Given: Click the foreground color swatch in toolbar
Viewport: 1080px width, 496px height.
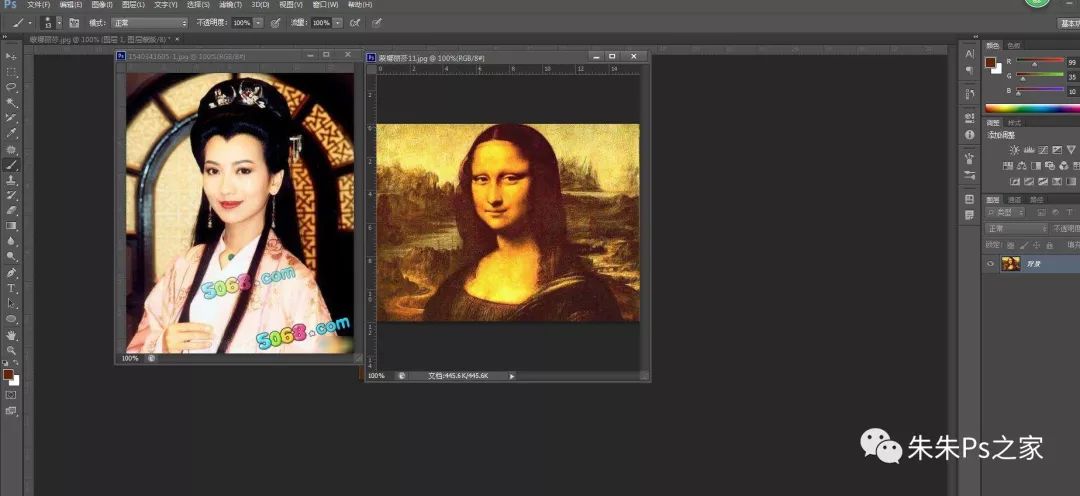Looking at the screenshot, I should 7,374.
